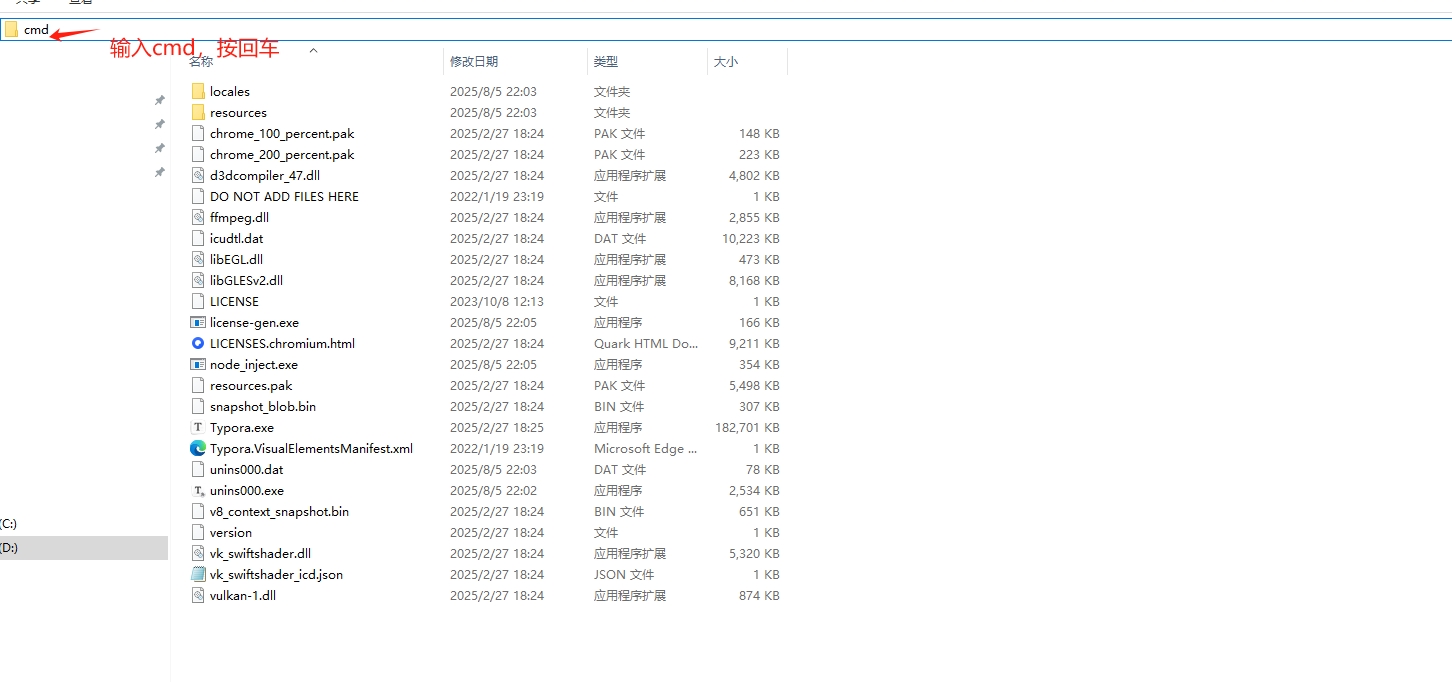Click the size cell 5,498 KB
This screenshot has height=682, width=1452.
tap(754, 386)
